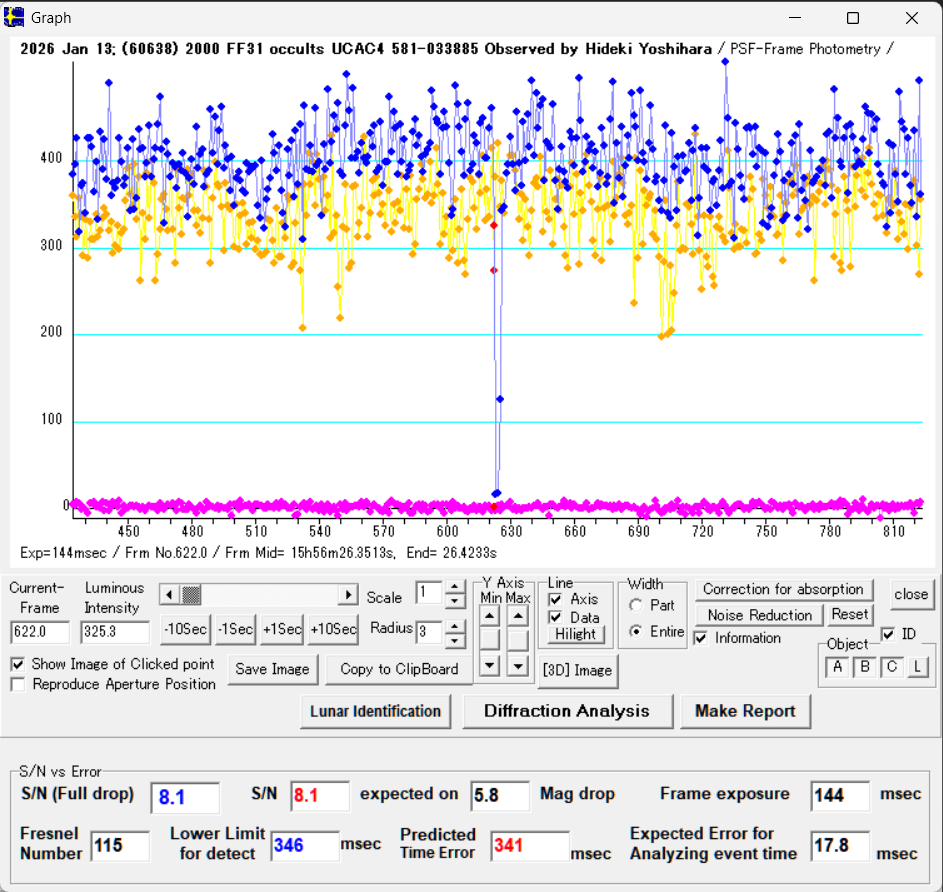The width and height of the screenshot is (943, 892).
Task: Lower Y Axis Max with down arrow
Action: pos(517,664)
